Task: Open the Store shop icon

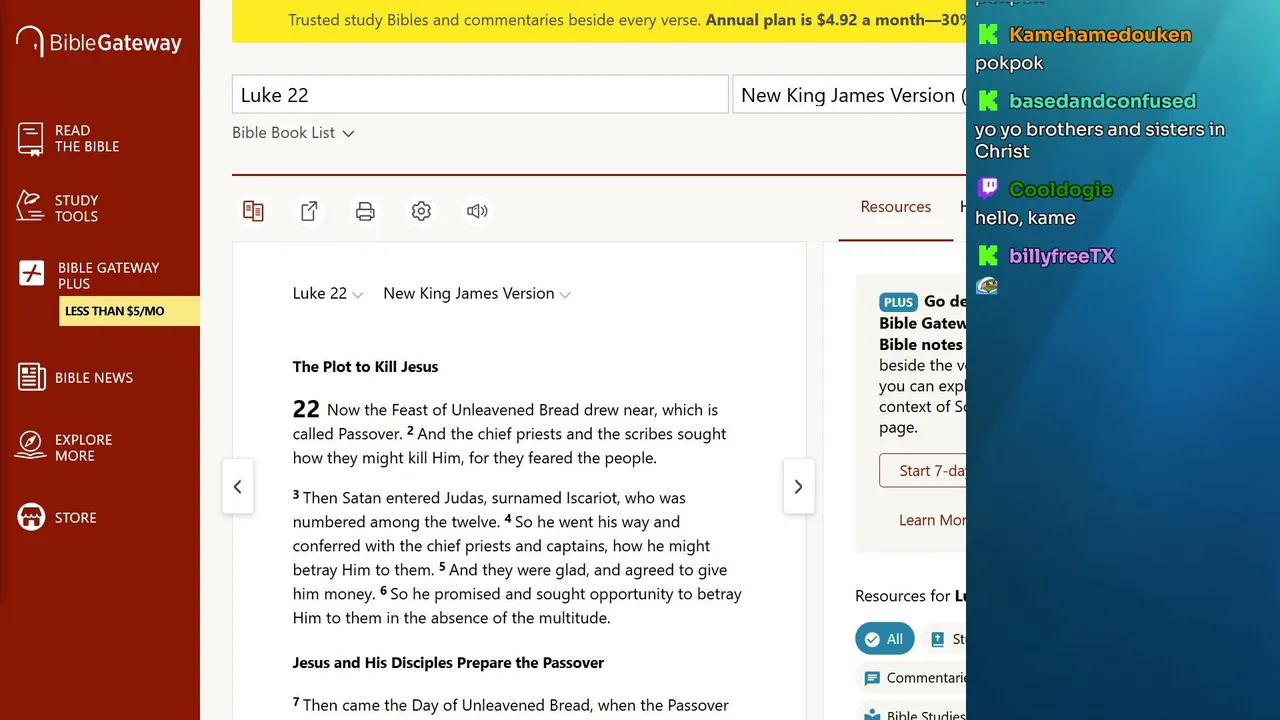Action: [x=31, y=517]
